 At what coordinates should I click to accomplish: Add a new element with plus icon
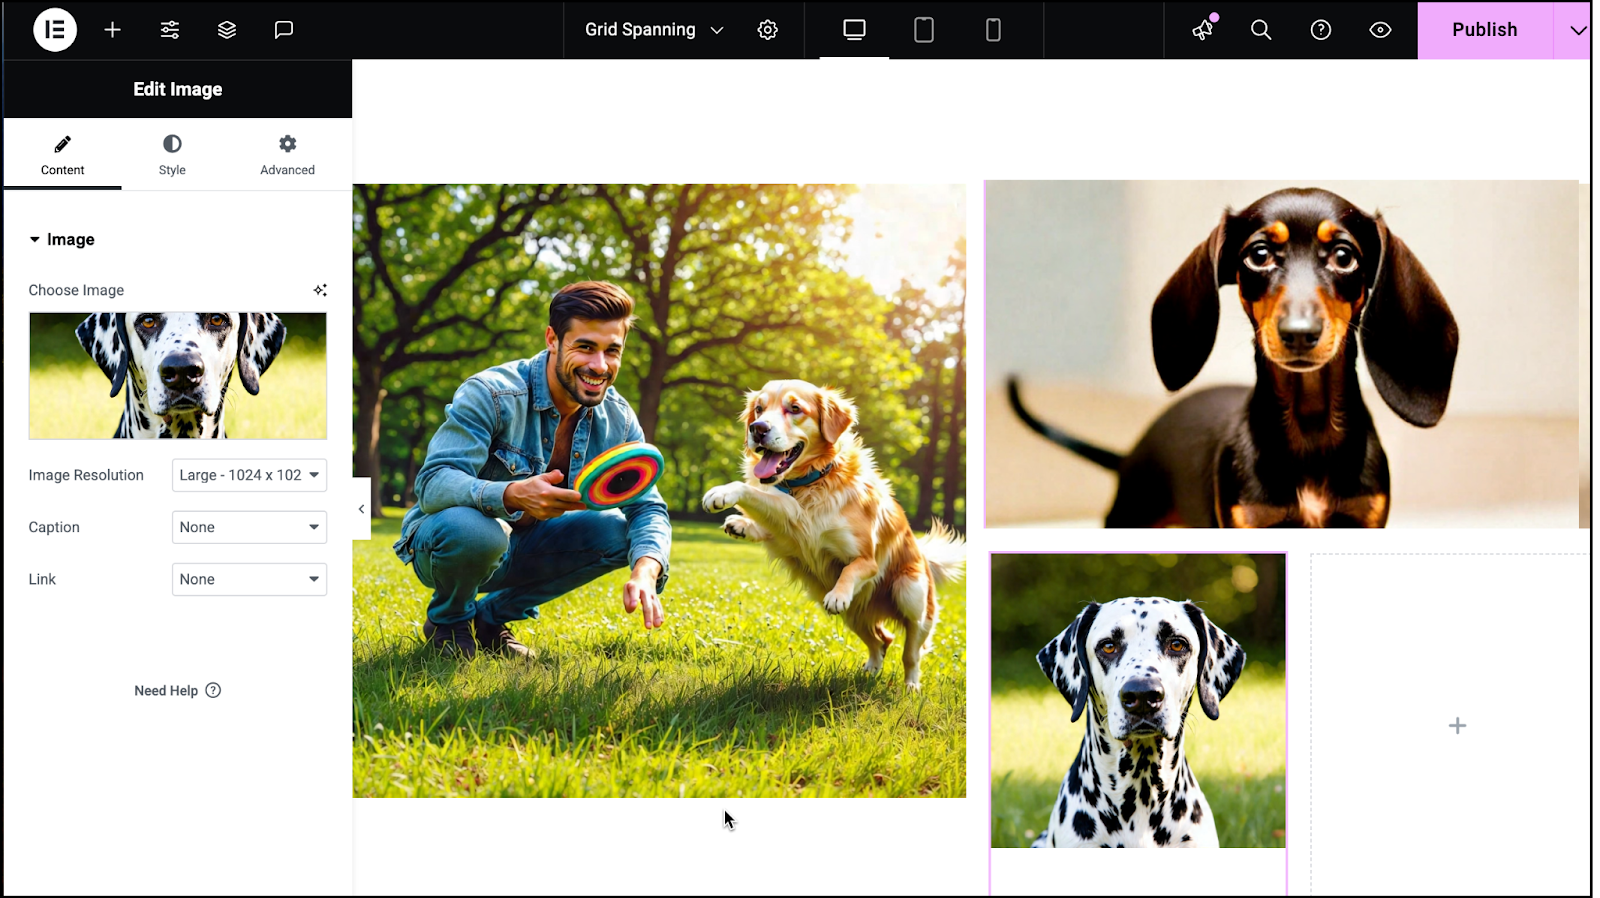click(113, 30)
